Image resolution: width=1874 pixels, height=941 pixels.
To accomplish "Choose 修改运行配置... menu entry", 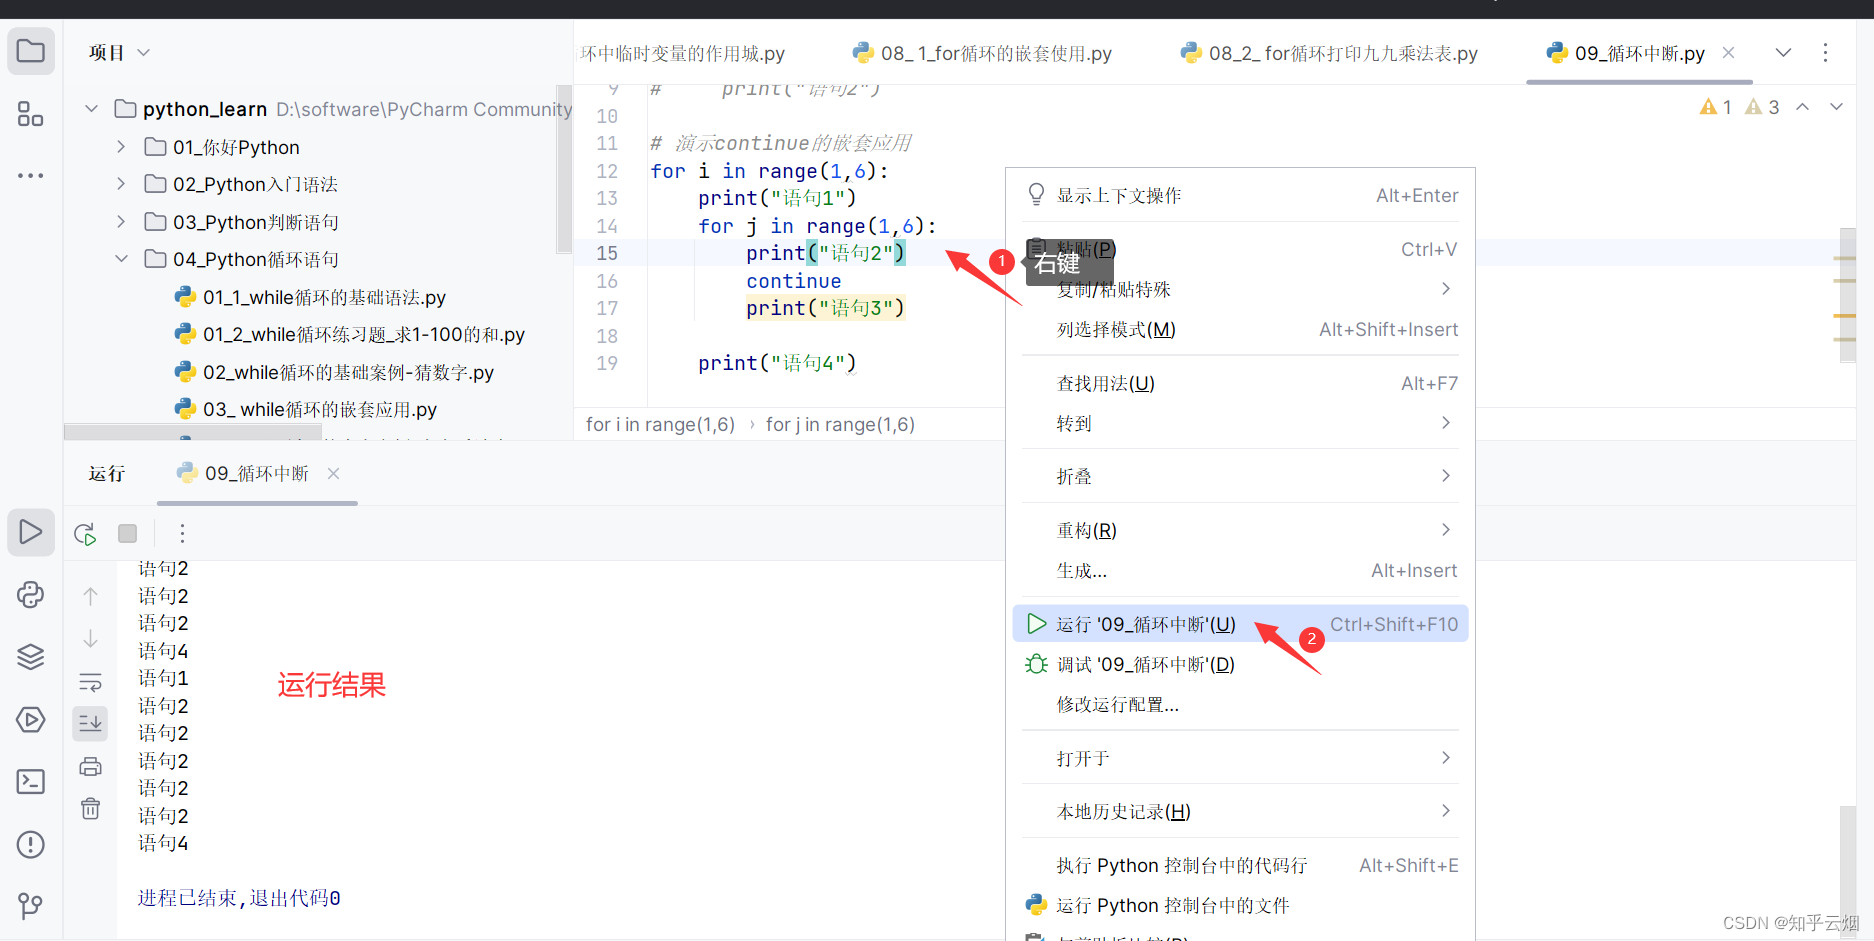I will tap(1240, 704).
